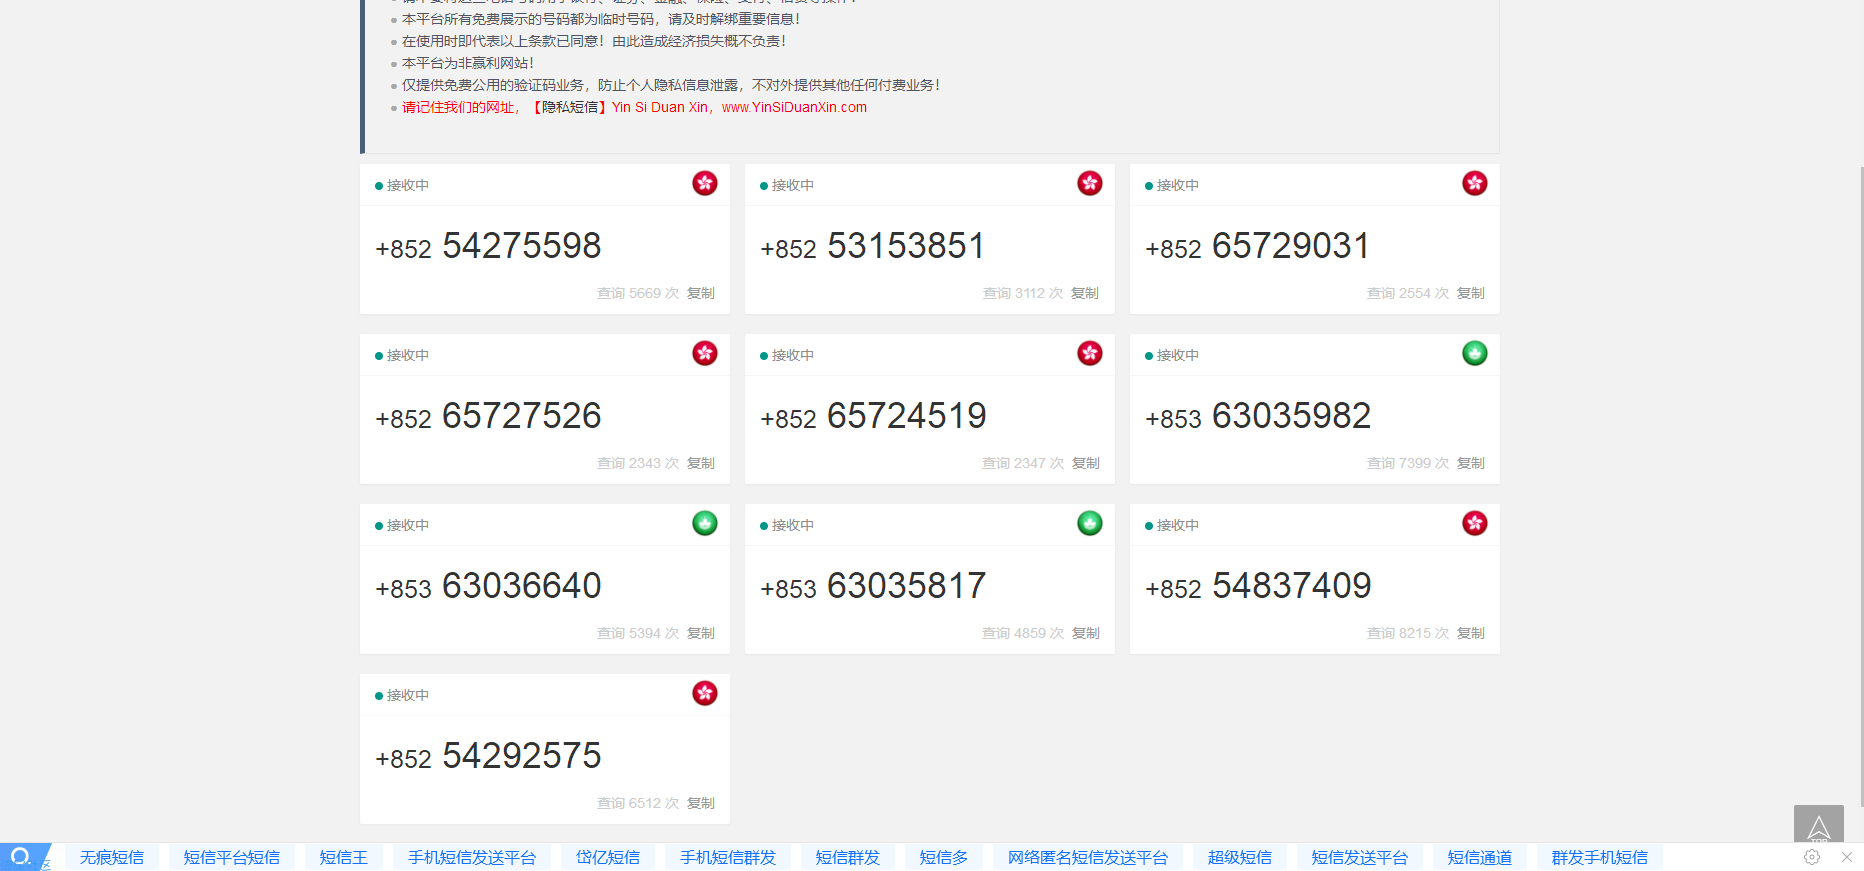Select the 无痕短信 suggestion

(112, 857)
